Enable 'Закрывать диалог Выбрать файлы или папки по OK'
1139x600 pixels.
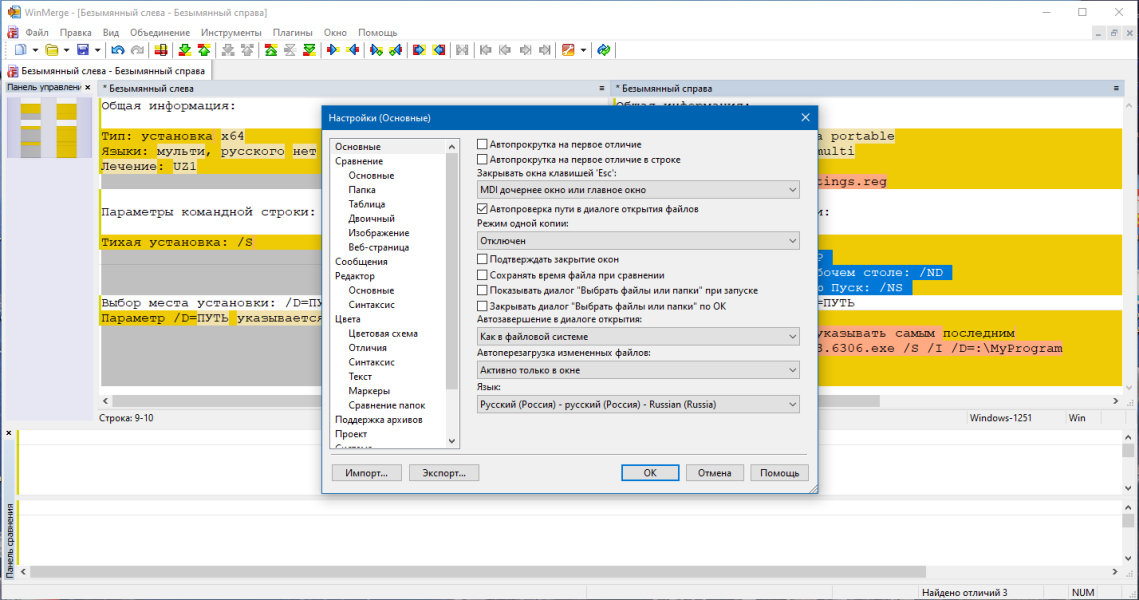point(482,306)
